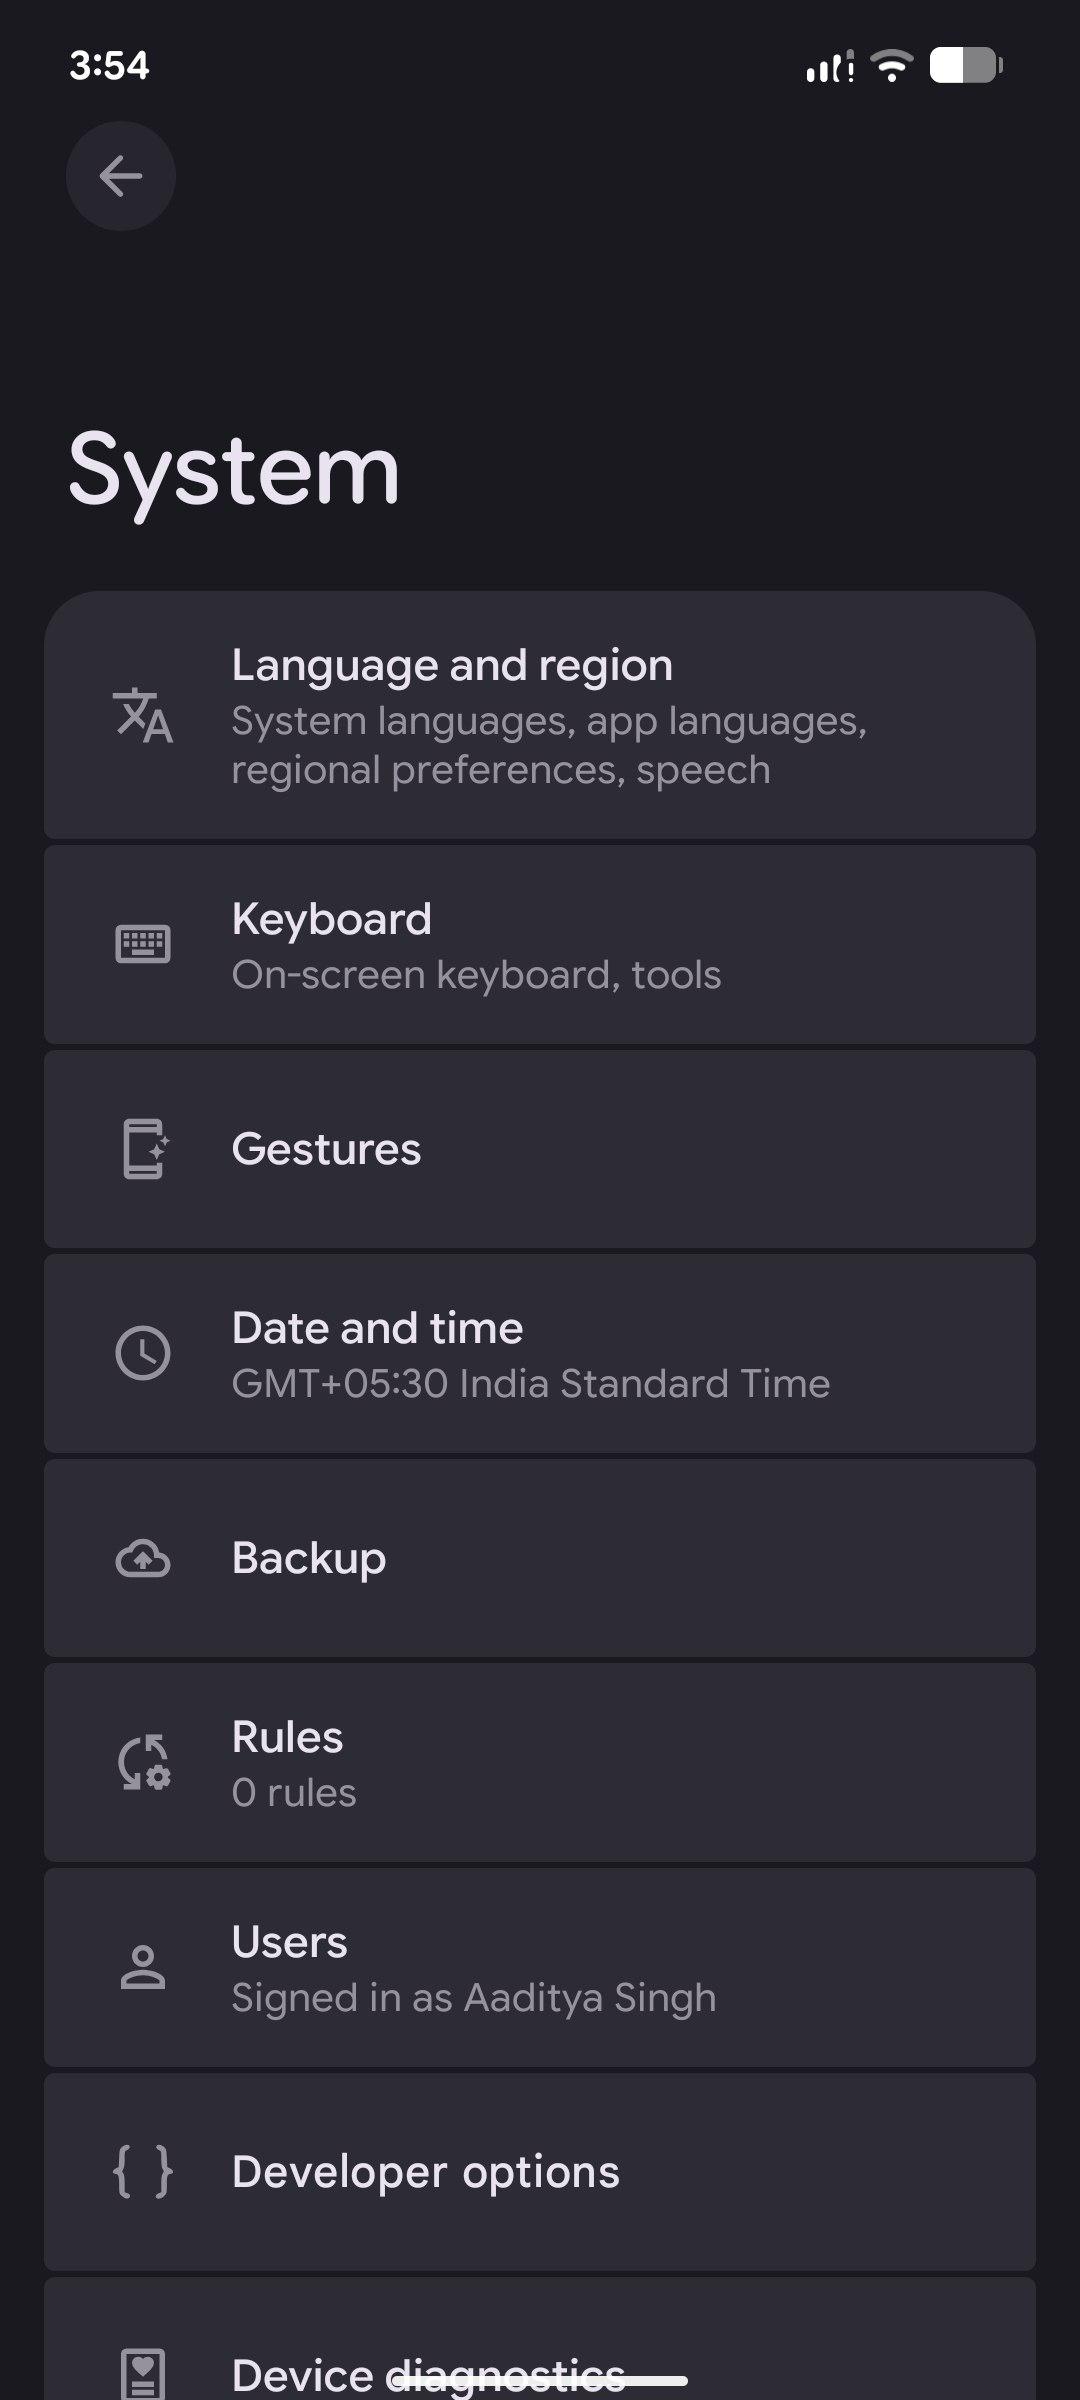Tap the Rules automation icon

[145, 1762]
